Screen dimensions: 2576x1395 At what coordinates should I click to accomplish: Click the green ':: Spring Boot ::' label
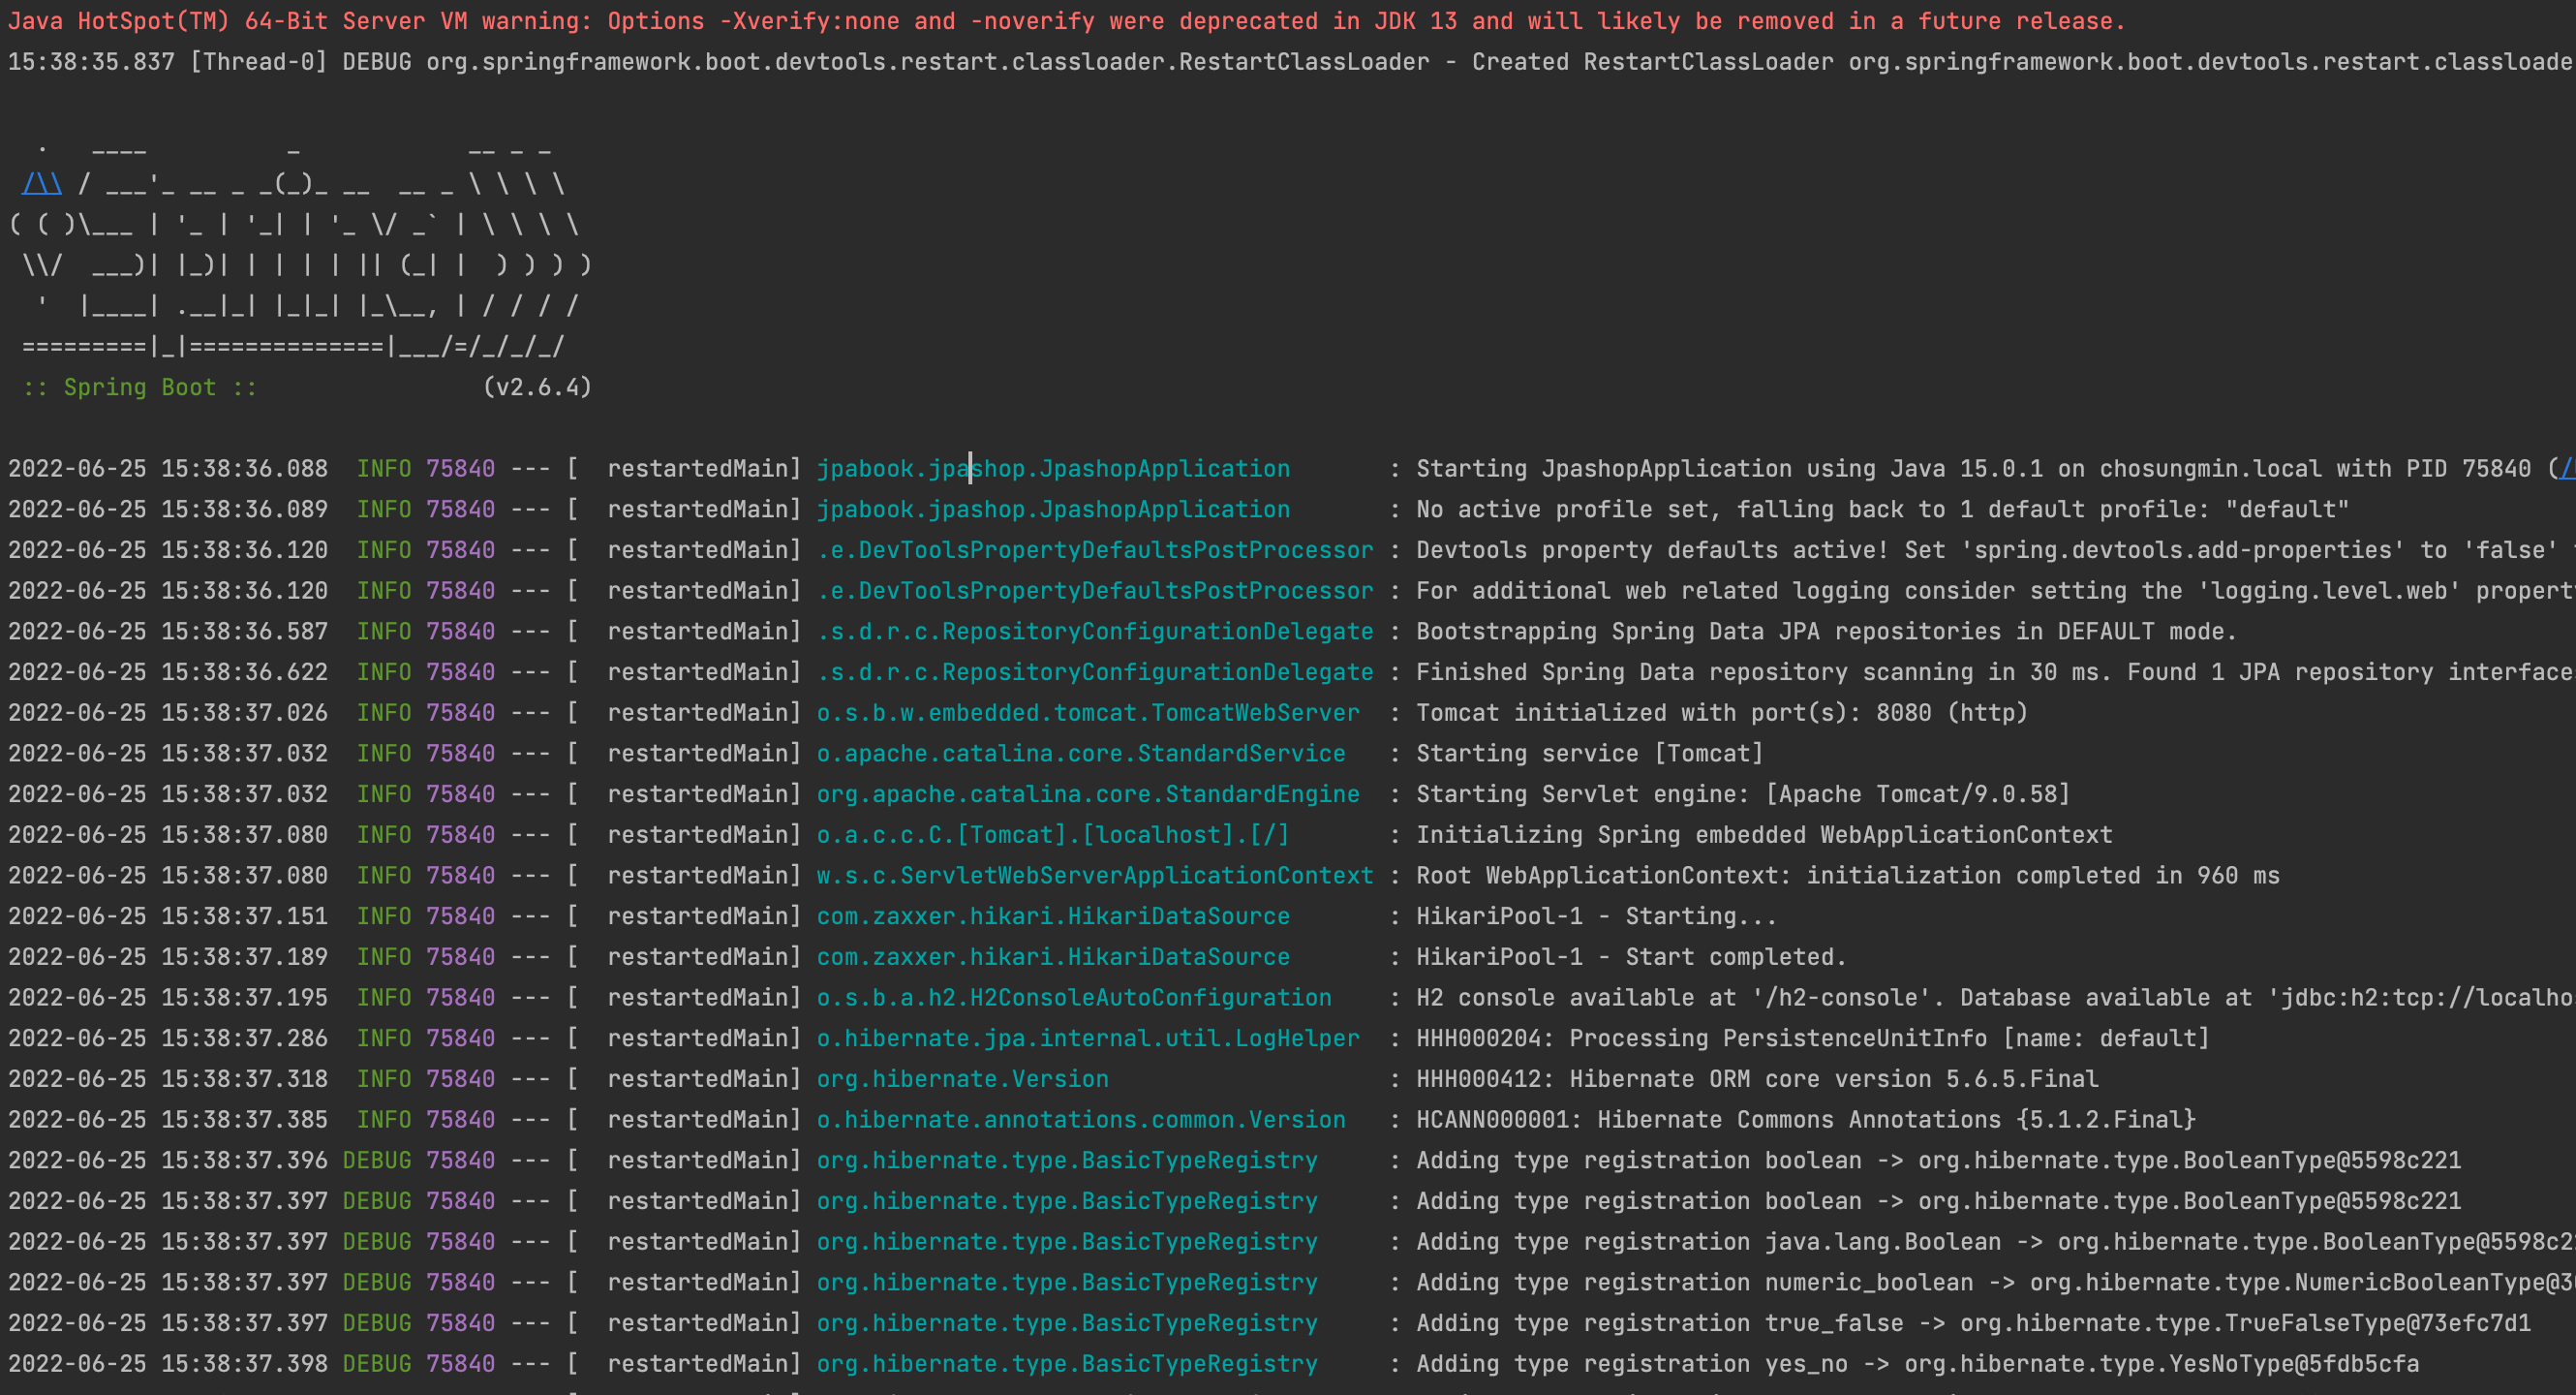coord(140,388)
